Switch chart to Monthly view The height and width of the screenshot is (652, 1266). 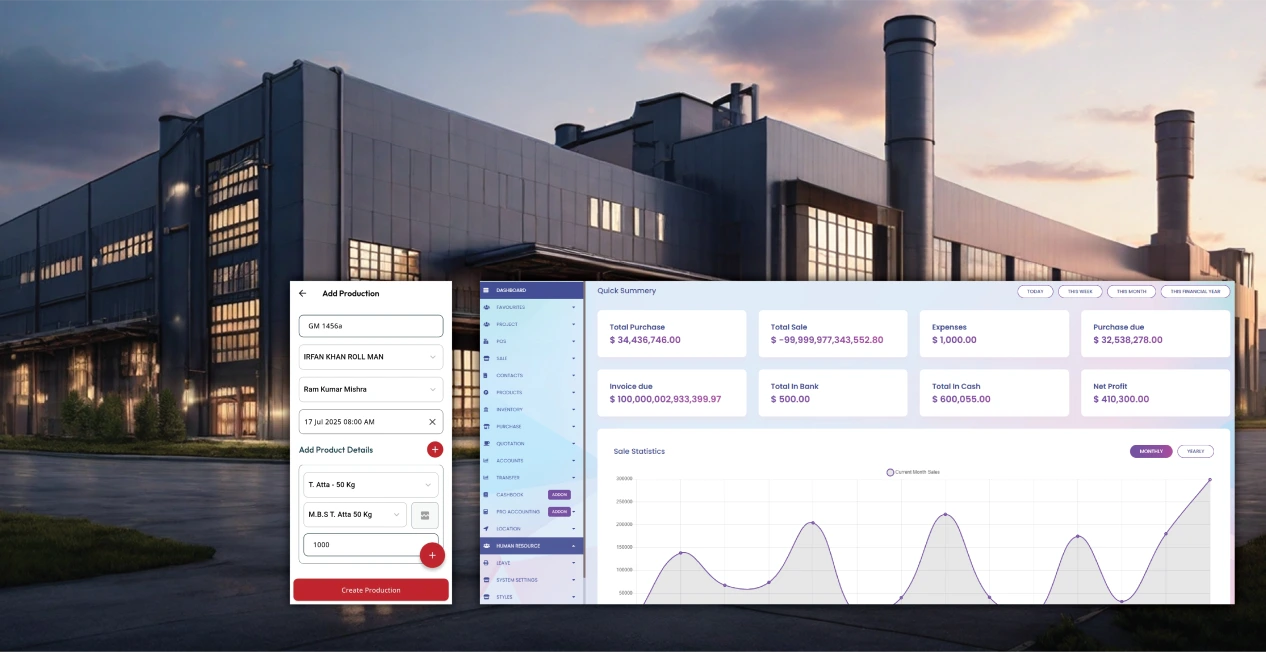[x=1151, y=451]
